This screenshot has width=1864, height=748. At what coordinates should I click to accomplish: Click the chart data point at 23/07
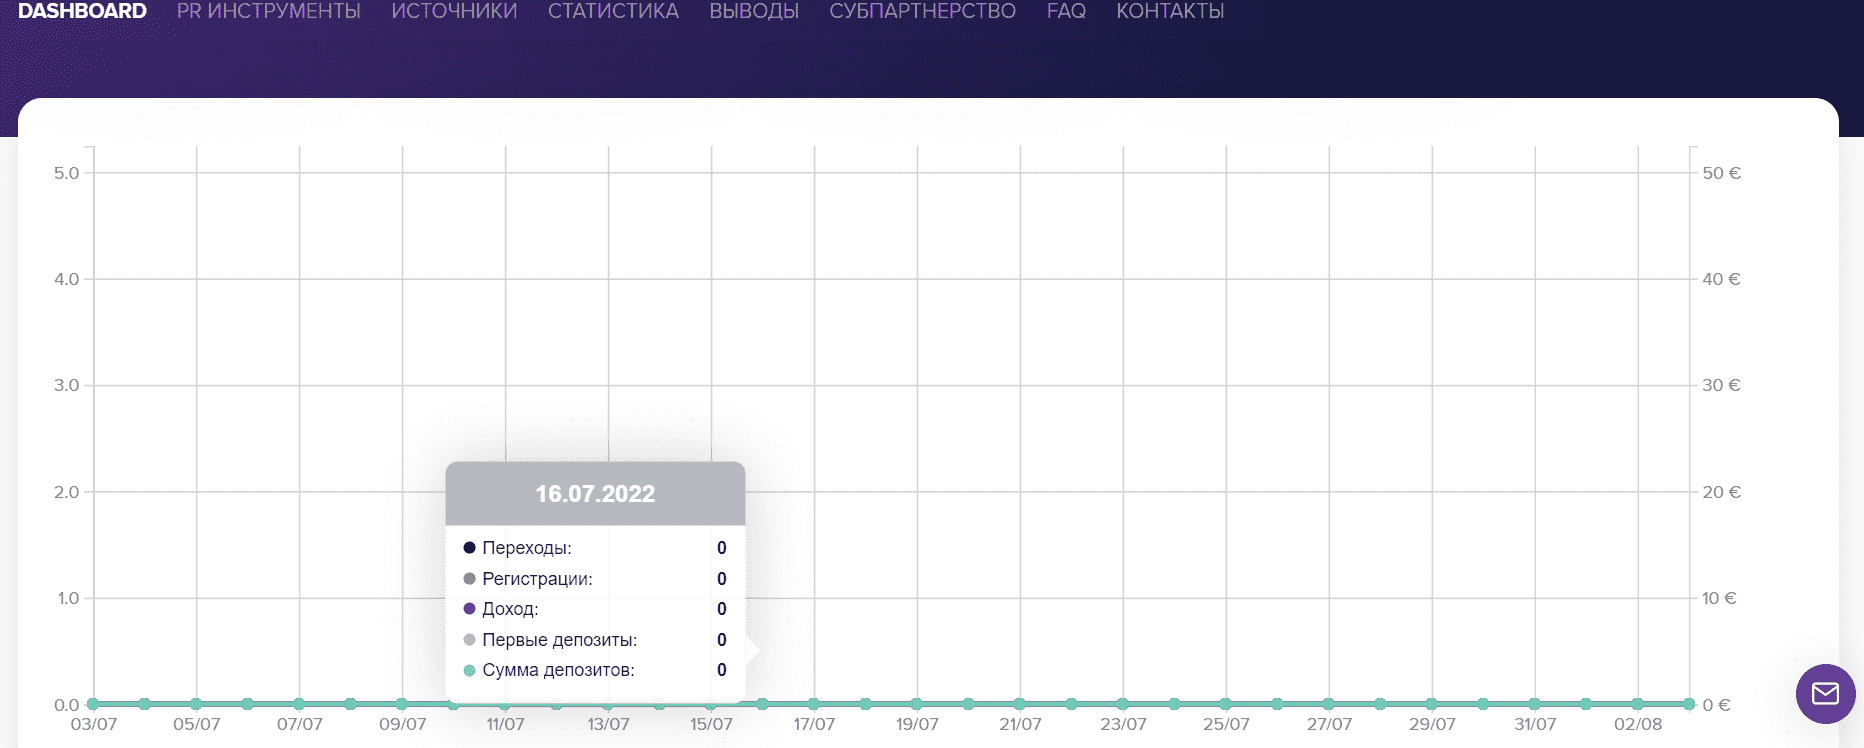[1123, 704]
